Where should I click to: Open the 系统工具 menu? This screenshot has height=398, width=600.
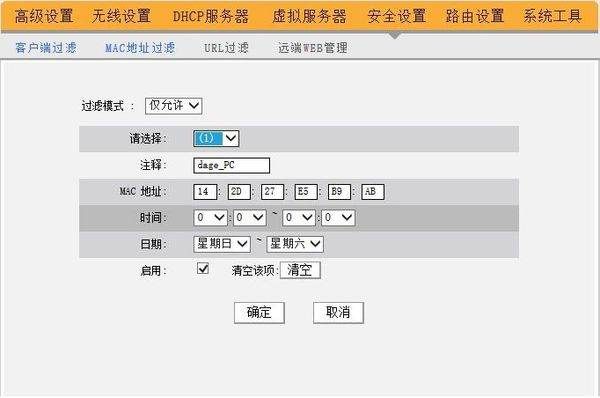point(553,16)
